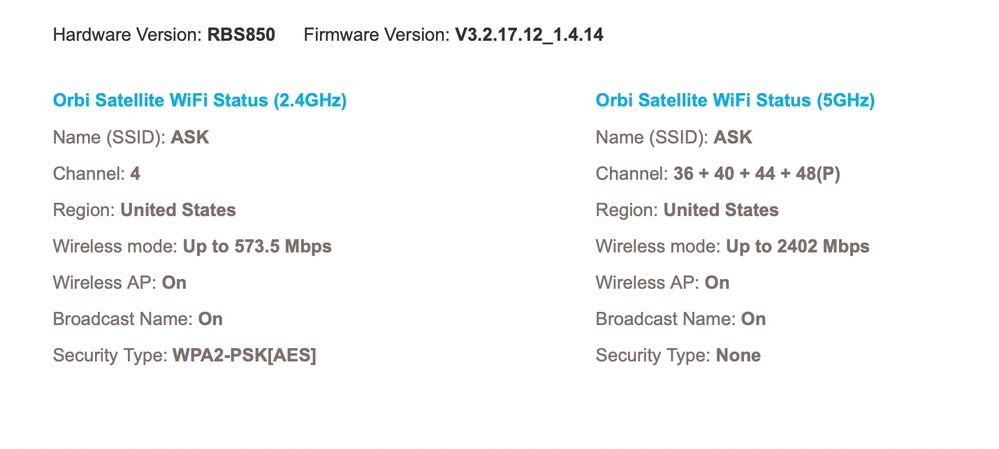
Task: Click the 2.4GHz channel value 4
Action: tap(135, 173)
